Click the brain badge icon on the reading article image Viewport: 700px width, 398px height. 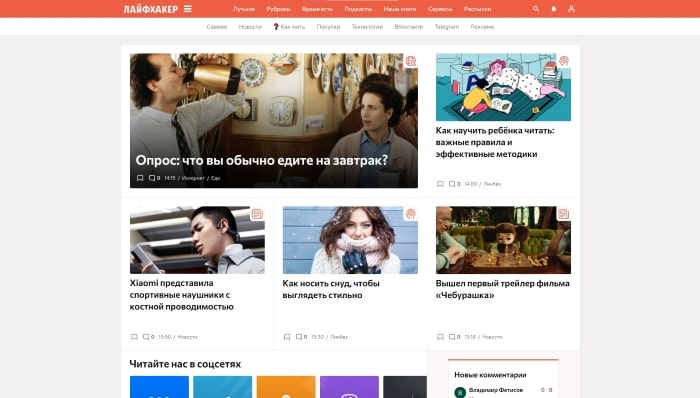(564, 61)
